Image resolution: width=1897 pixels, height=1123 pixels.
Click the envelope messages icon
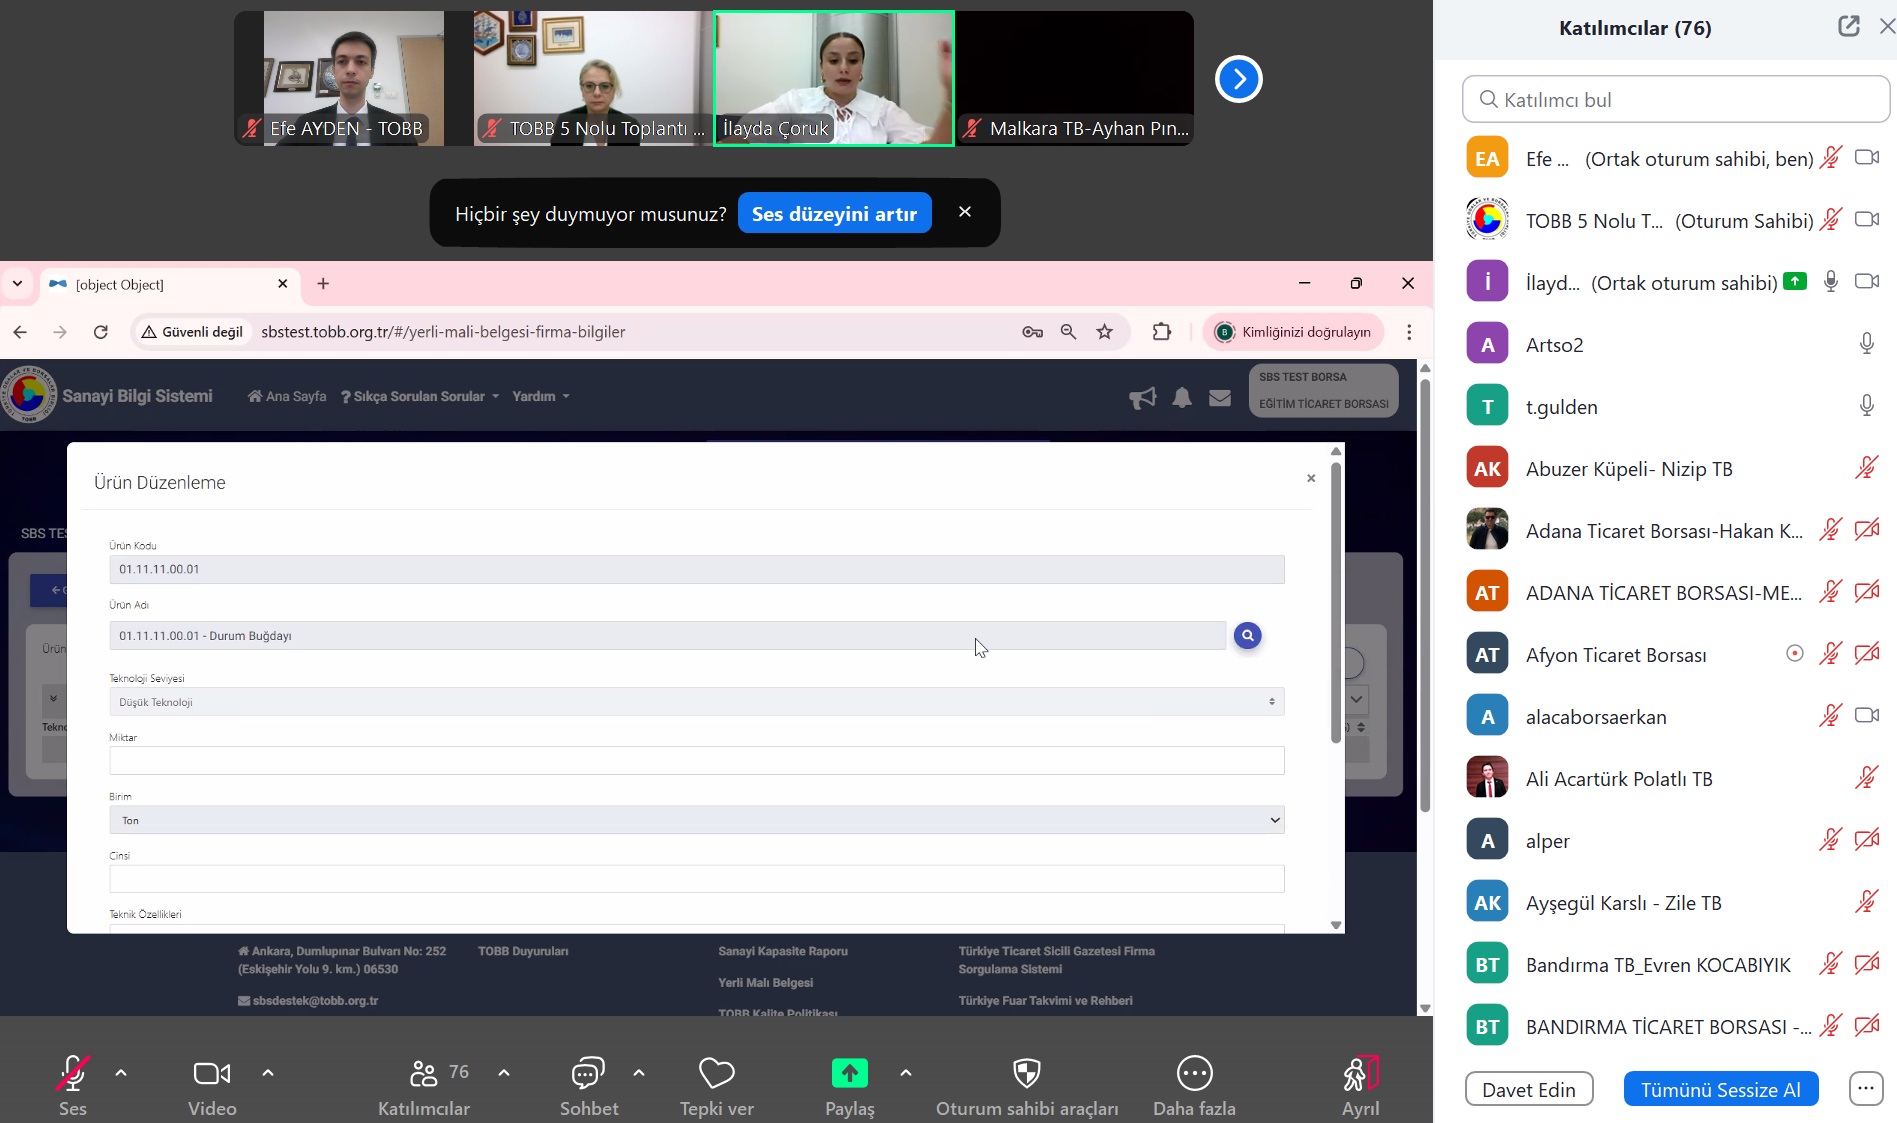[1220, 398]
